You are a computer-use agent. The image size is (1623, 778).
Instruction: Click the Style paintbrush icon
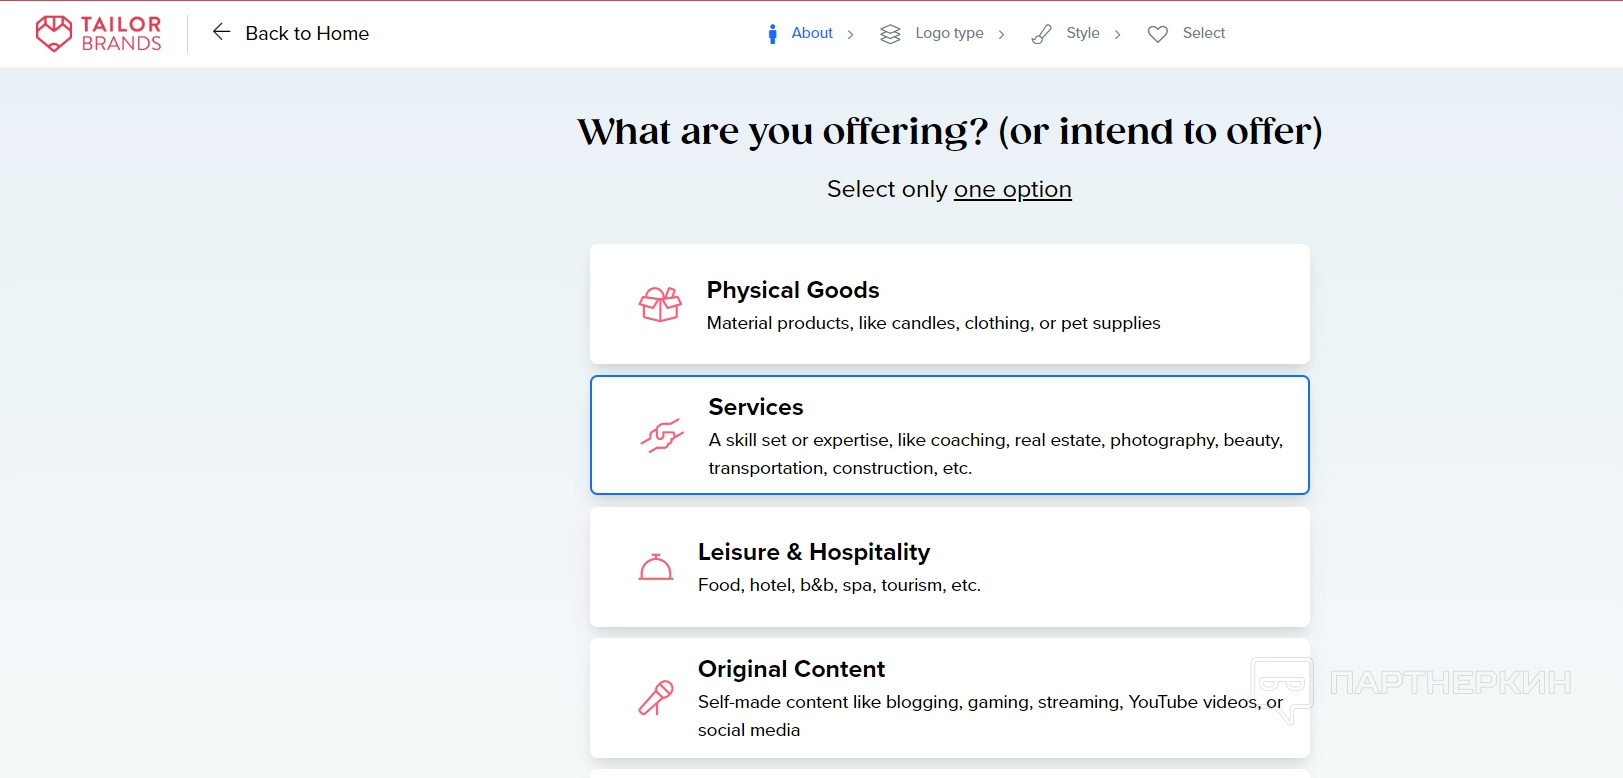pyautogui.click(x=1041, y=34)
